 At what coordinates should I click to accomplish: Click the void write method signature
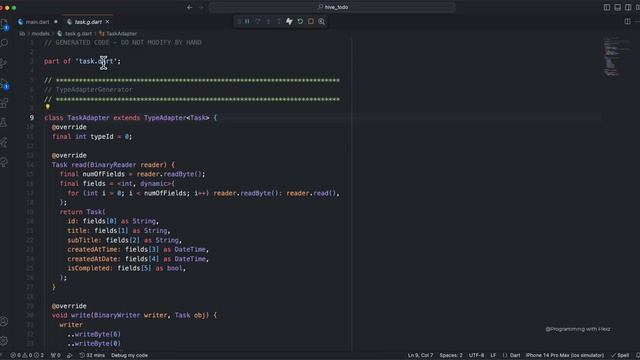coord(134,315)
